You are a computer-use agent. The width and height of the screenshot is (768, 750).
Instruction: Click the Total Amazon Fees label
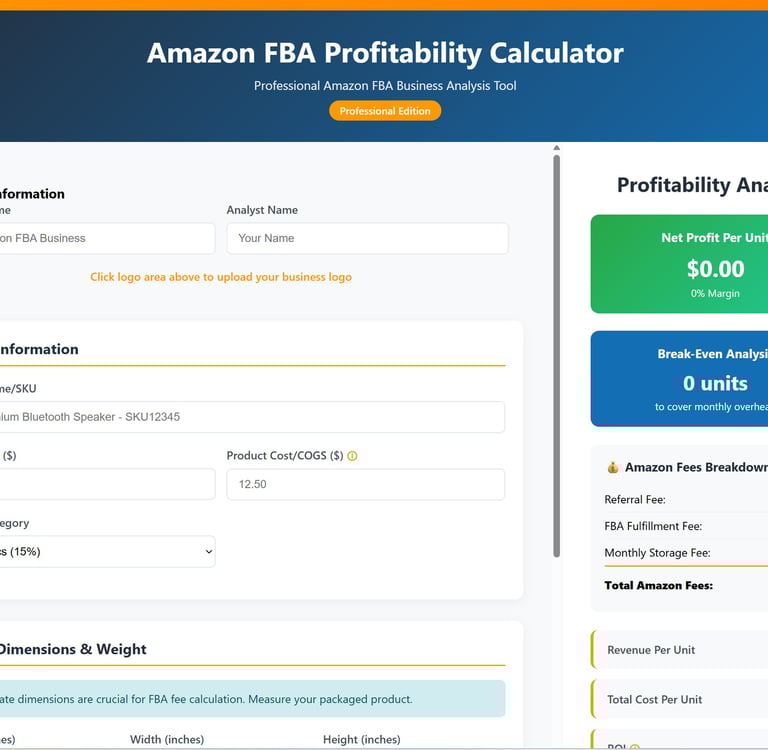coord(658,585)
